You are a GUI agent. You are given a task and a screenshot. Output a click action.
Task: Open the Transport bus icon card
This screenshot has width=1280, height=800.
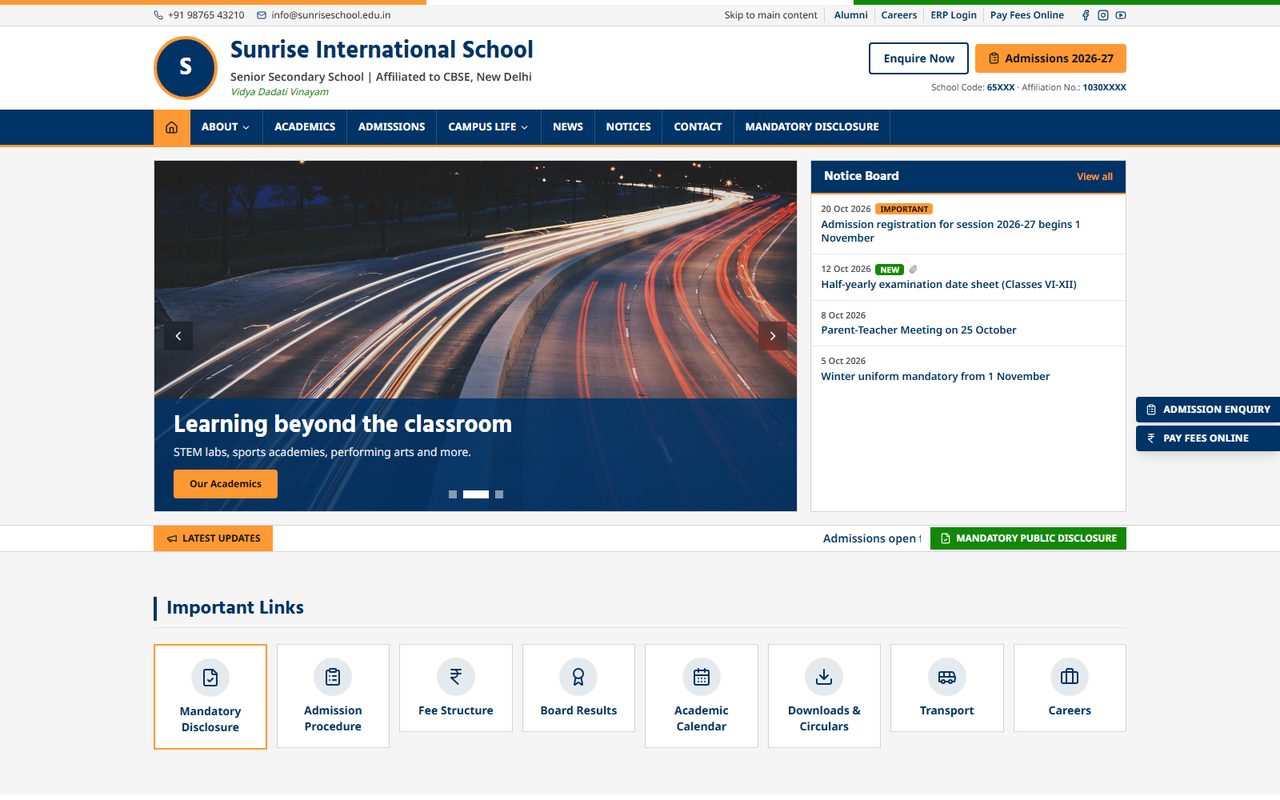click(x=947, y=688)
